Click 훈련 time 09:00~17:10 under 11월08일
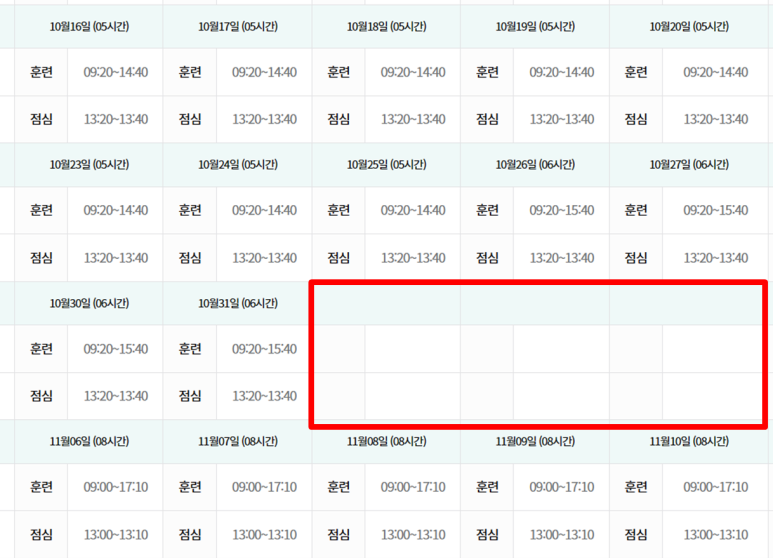The height and width of the screenshot is (558, 773). [413, 487]
